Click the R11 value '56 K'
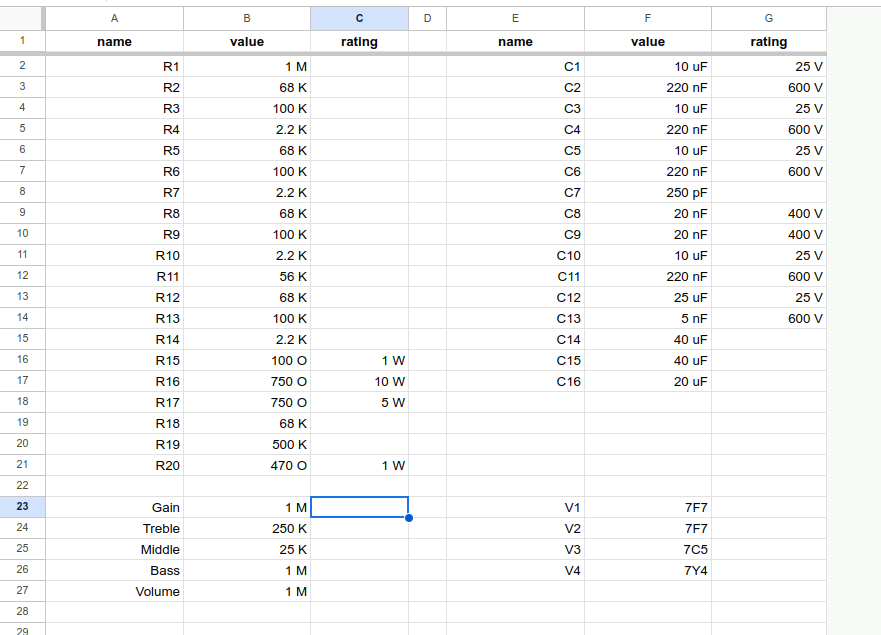881x635 pixels. (x=247, y=276)
